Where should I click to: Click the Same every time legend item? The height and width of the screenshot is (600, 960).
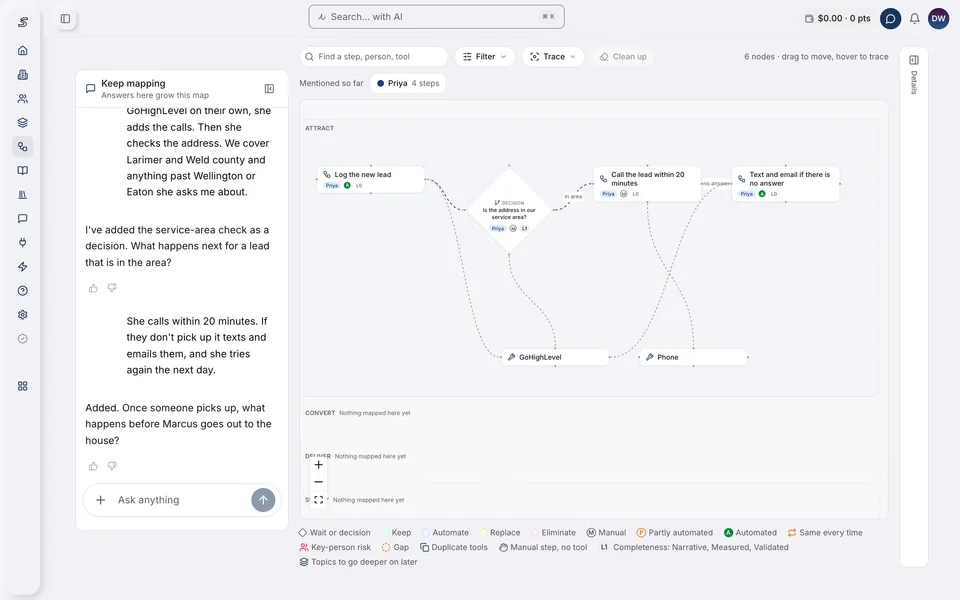(825, 533)
